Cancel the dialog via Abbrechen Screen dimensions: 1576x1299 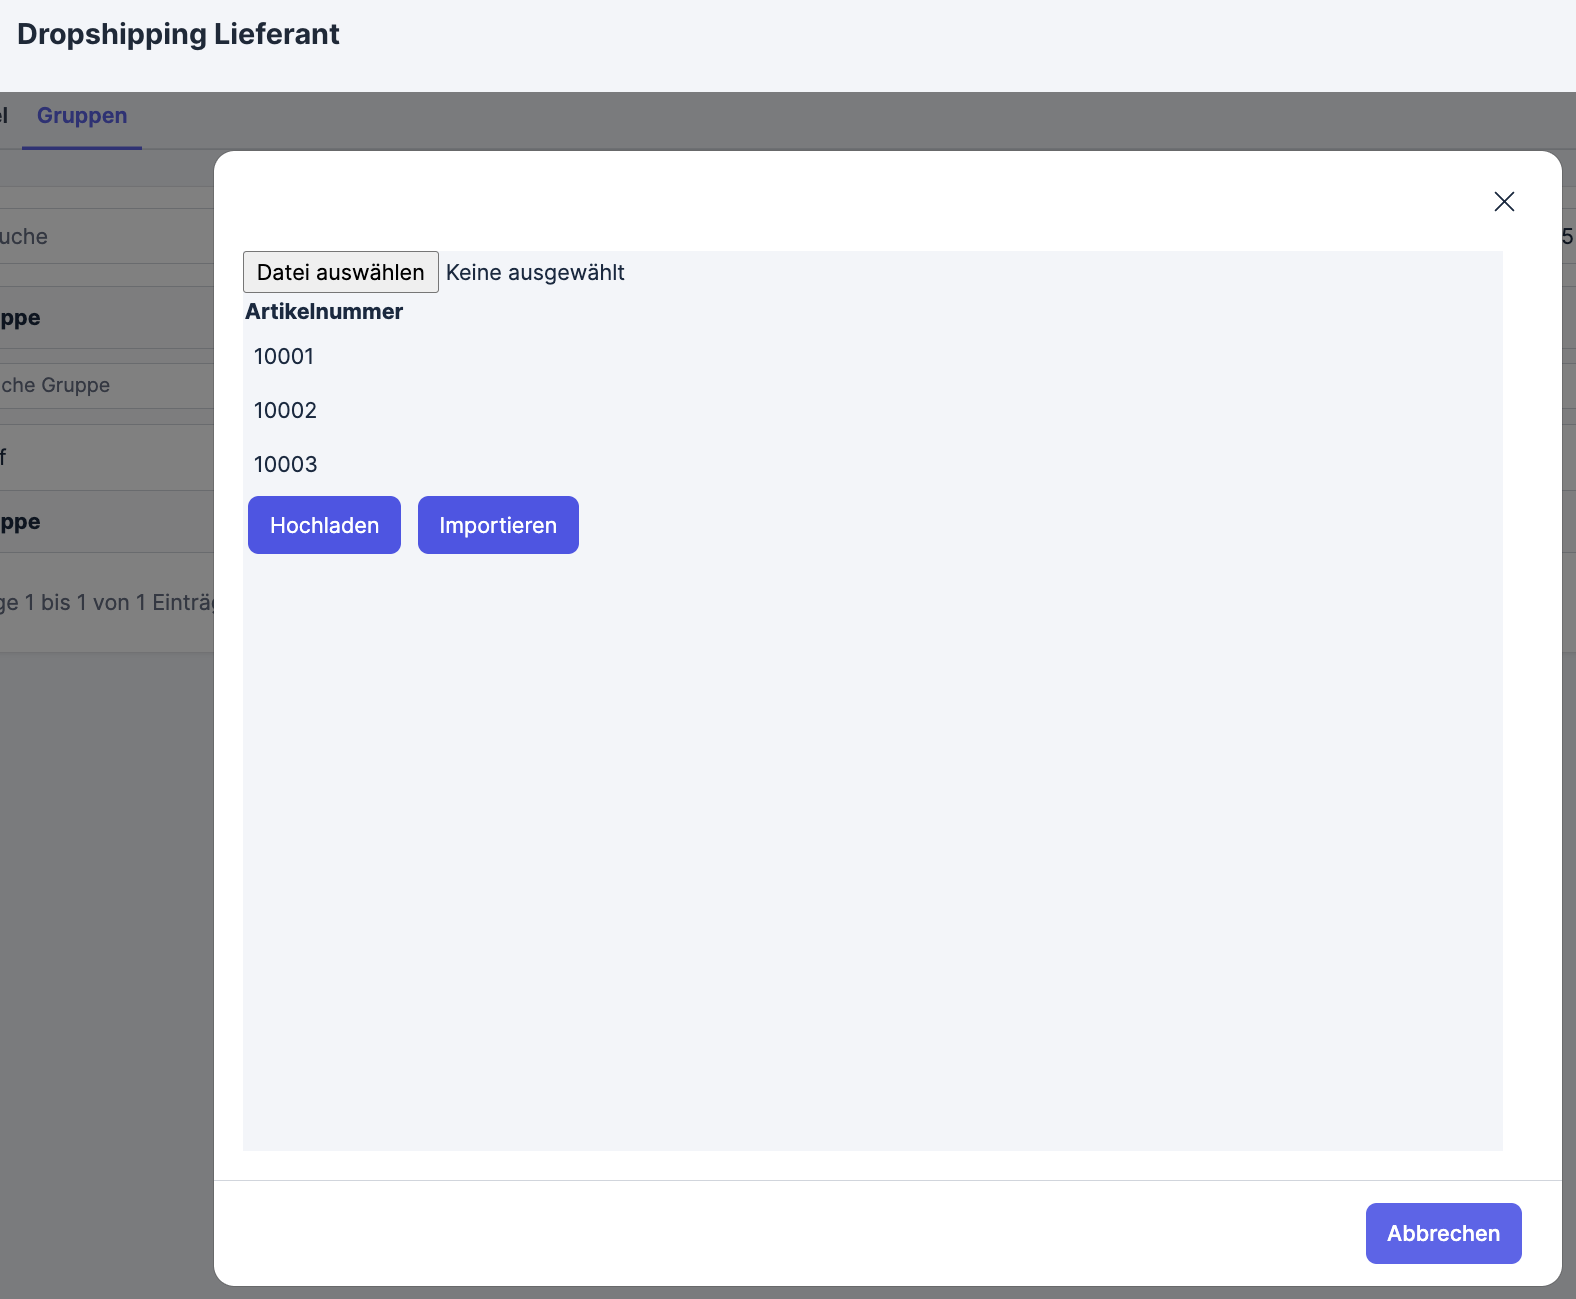[x=1442, y=1233]
